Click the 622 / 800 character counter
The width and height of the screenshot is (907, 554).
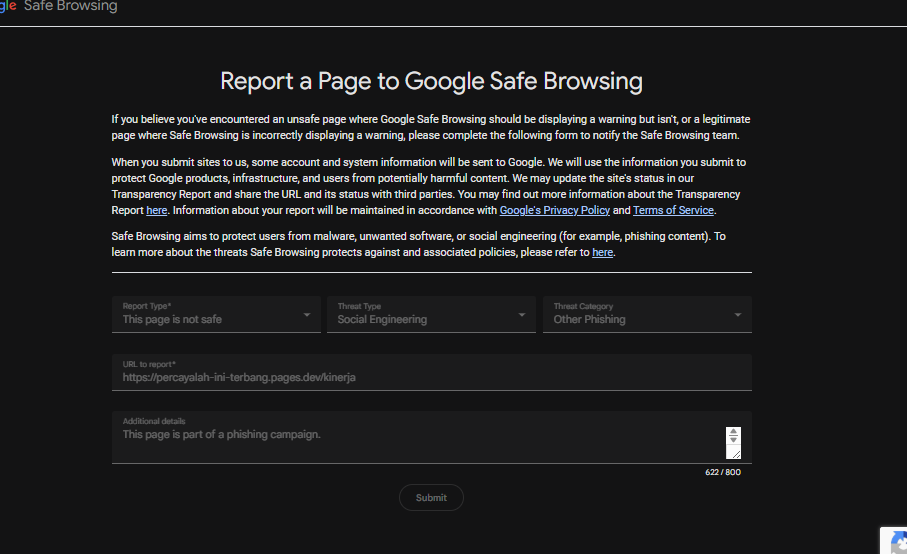[722, 472]
